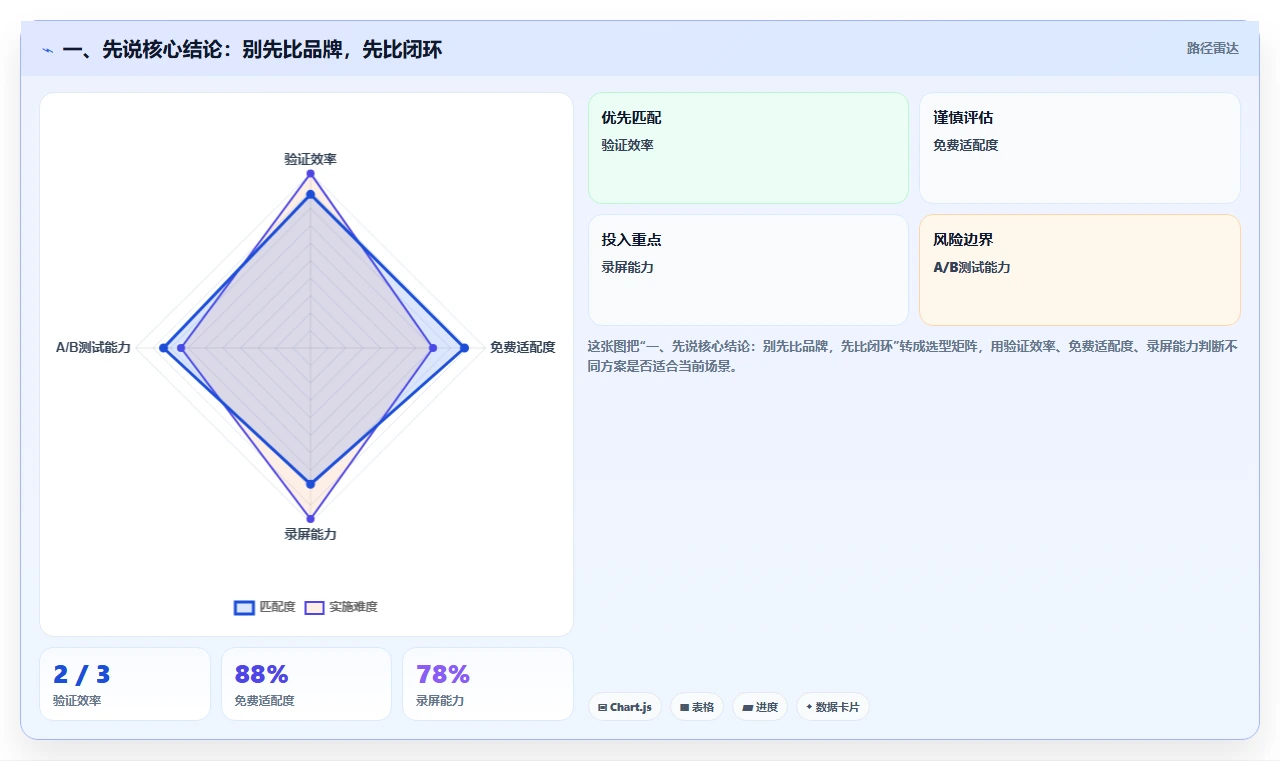Viewport: 1280px width, 761px height.
Task: Open the 投入重点 card
Action: tap(748, 270)
